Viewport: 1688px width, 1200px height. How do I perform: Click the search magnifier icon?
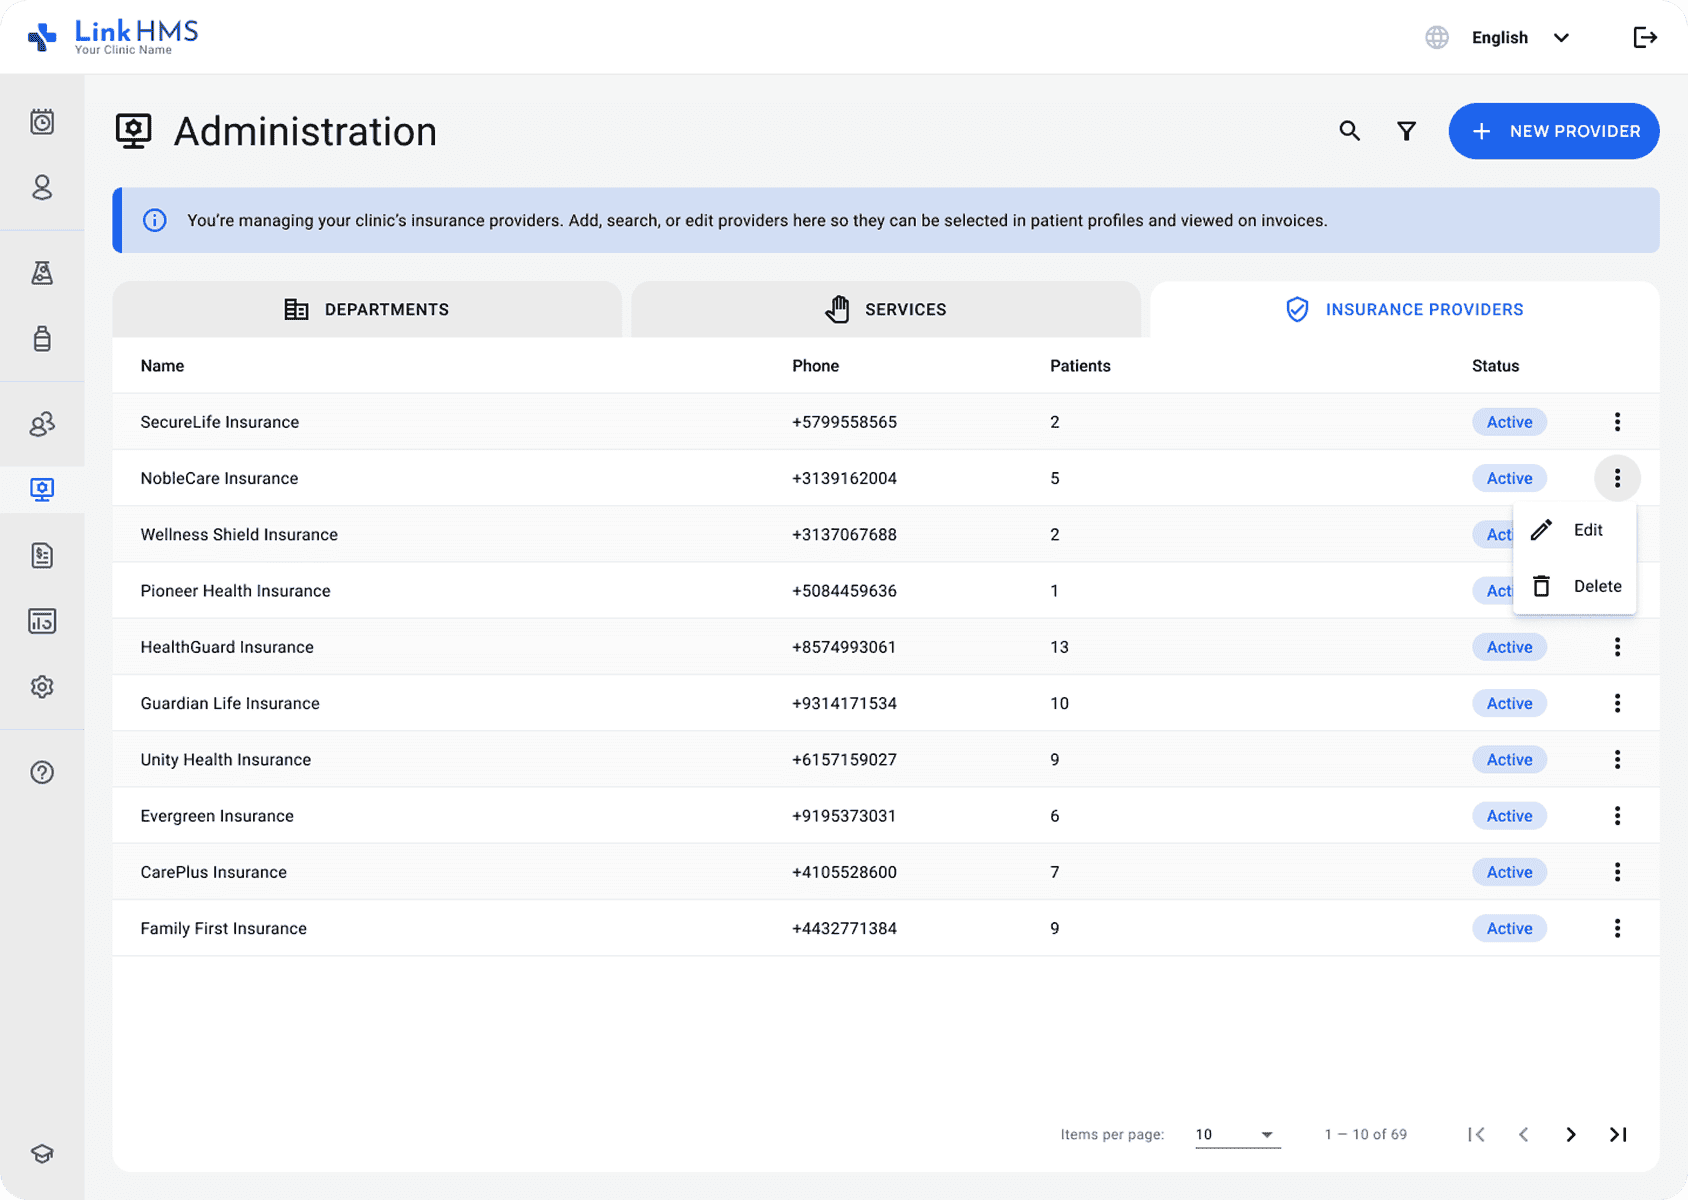coord(1349,131)
